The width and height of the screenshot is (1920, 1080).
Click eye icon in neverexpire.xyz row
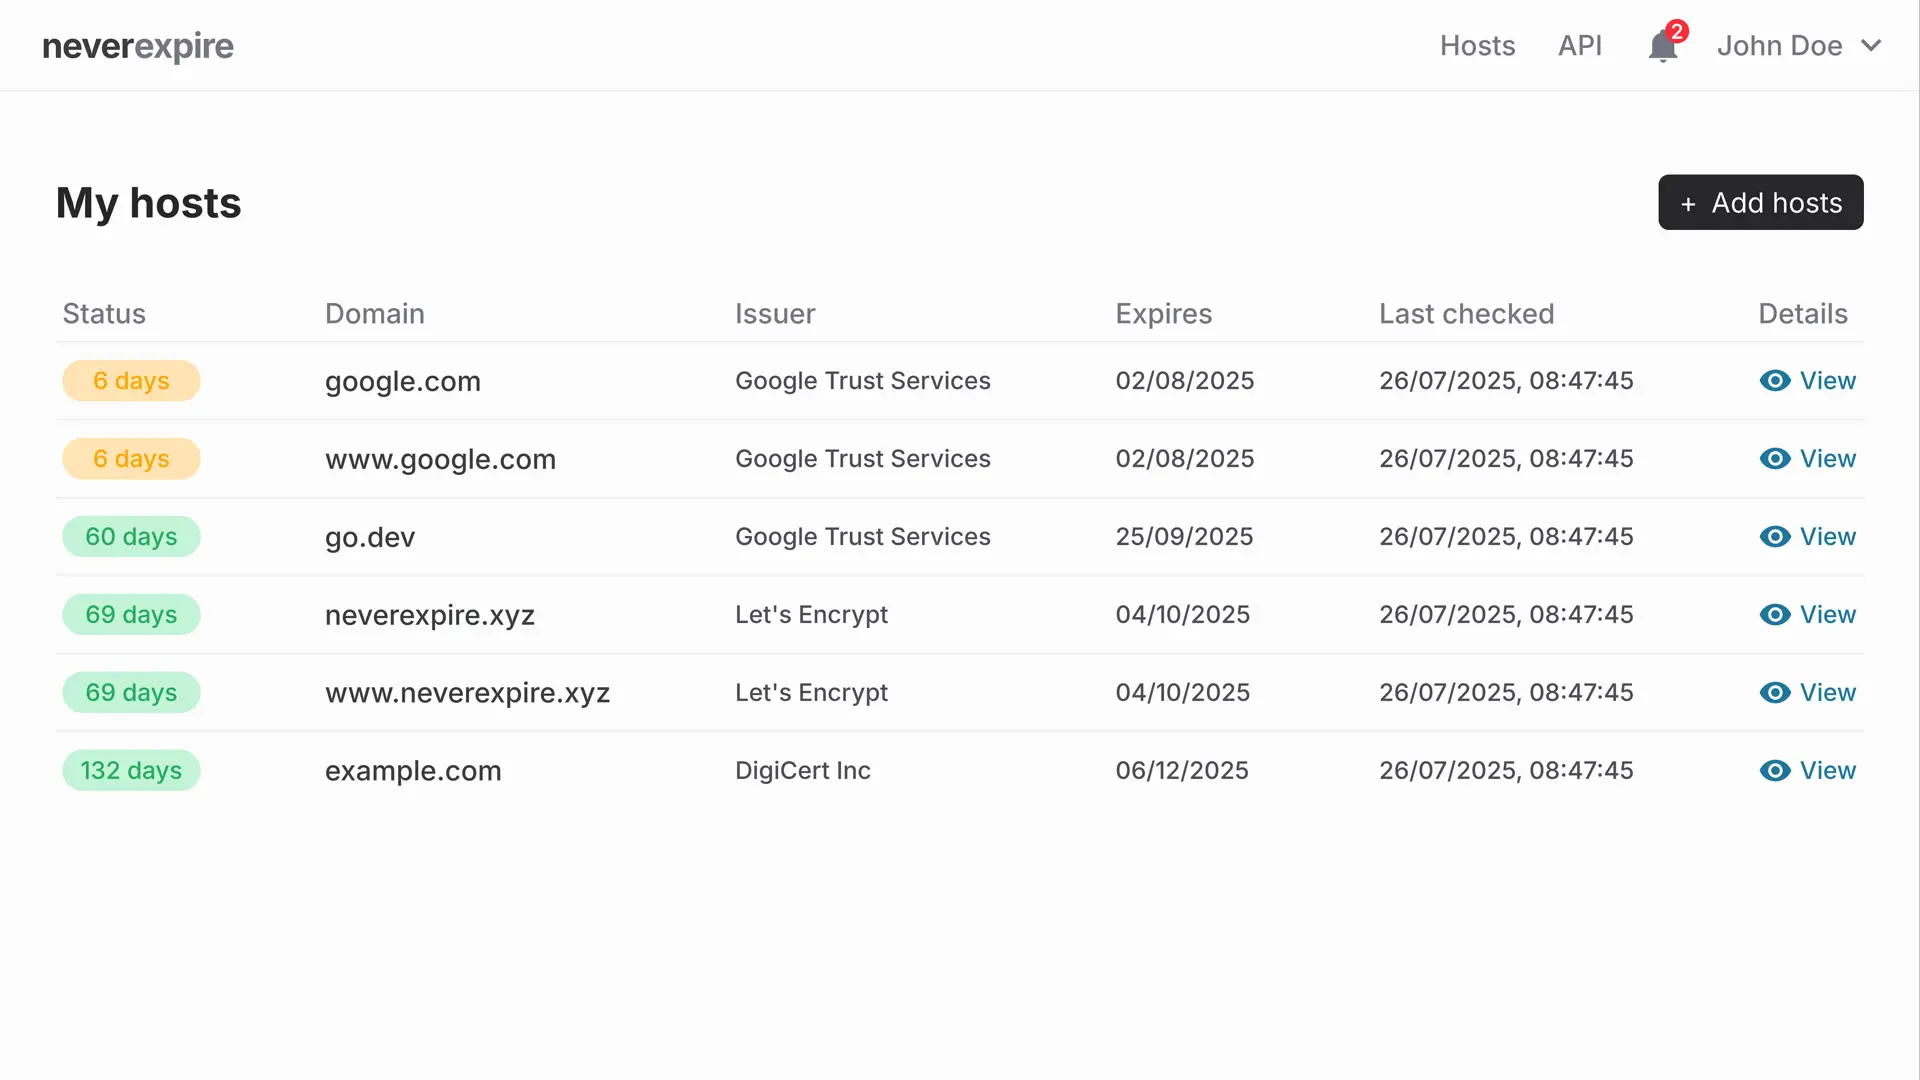pyautogui.click(x=1775, y=615)
